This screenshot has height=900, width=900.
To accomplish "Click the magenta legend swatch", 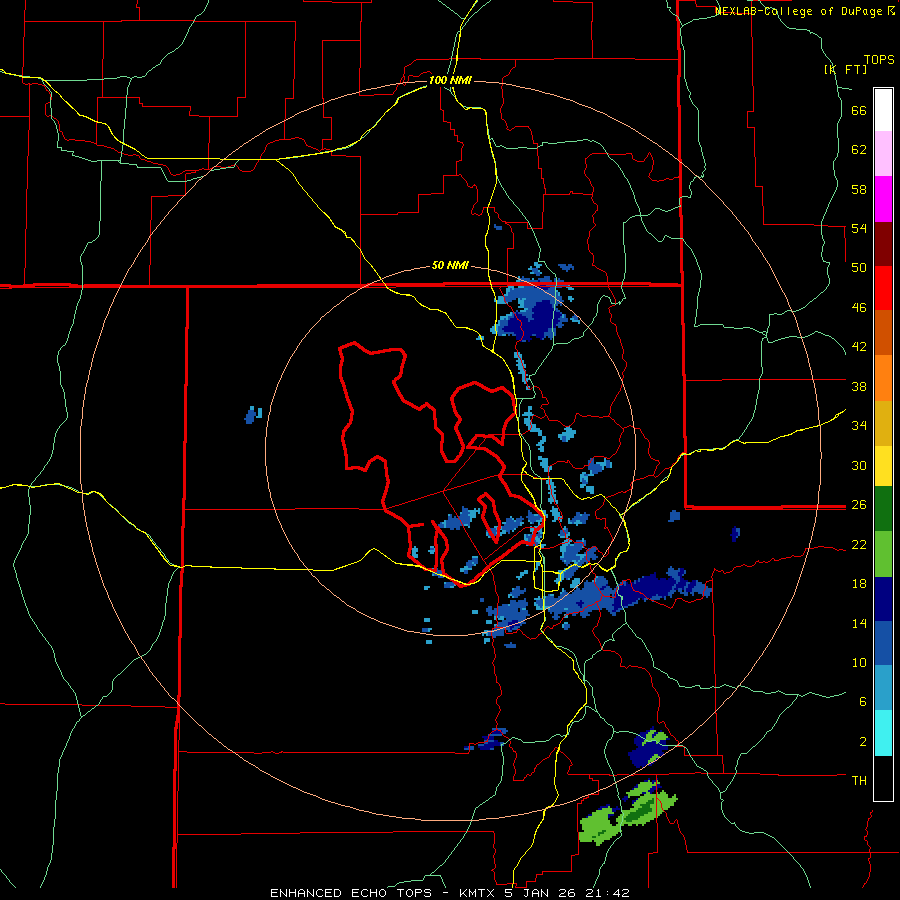I will (883, 199).
